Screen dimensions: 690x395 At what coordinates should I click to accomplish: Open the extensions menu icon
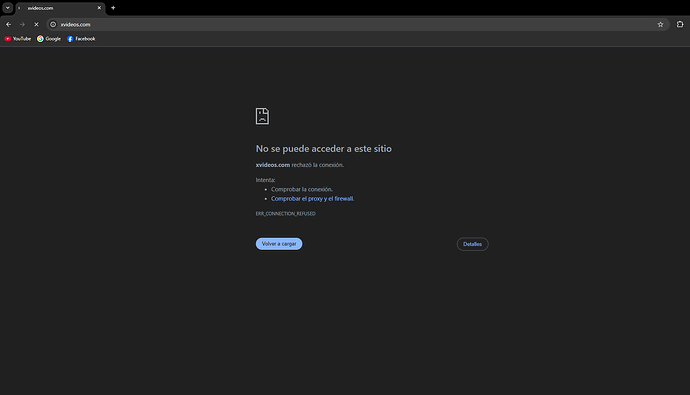click(x=680, y=25)
